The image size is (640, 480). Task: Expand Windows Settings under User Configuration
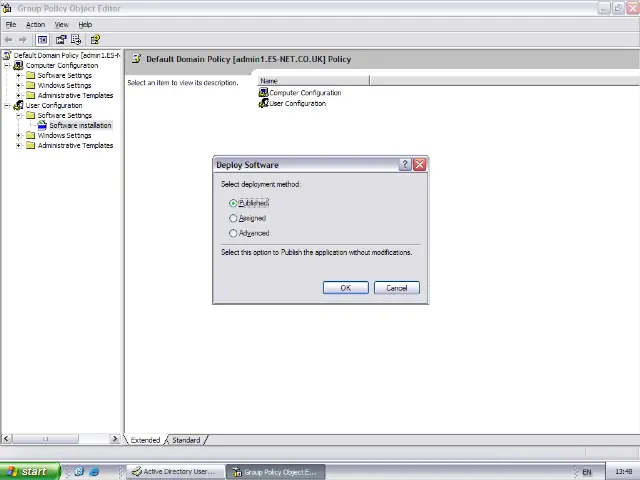point(19,136)
